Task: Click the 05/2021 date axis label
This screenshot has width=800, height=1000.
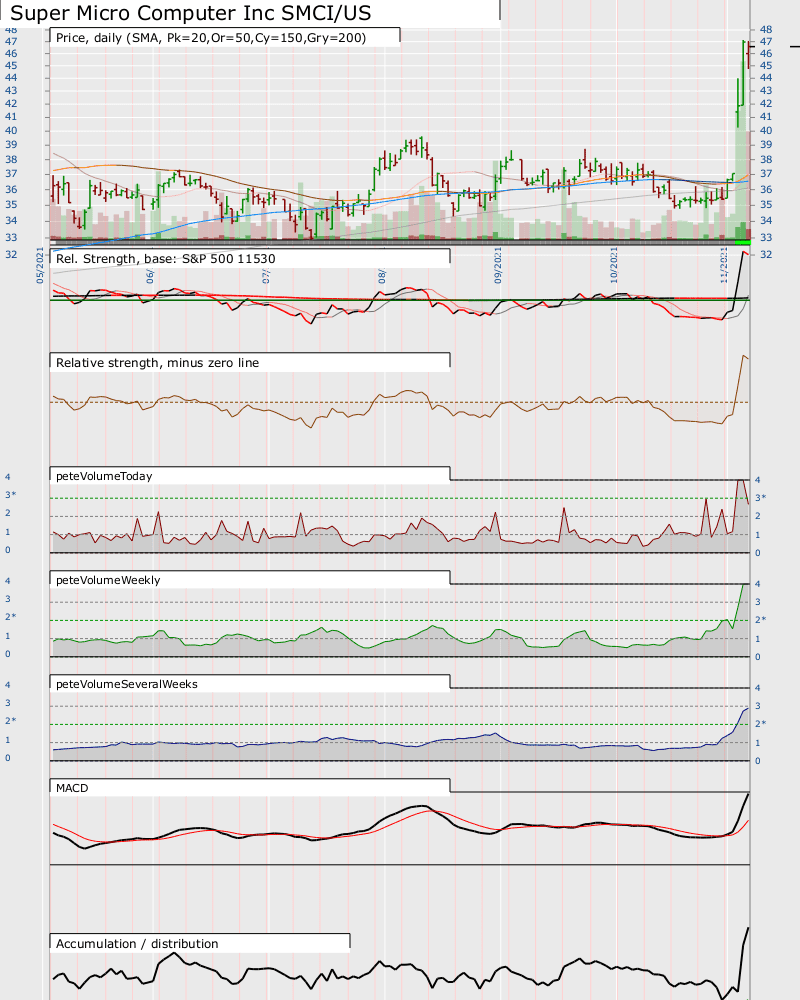Action: click(x=40, y=265)
